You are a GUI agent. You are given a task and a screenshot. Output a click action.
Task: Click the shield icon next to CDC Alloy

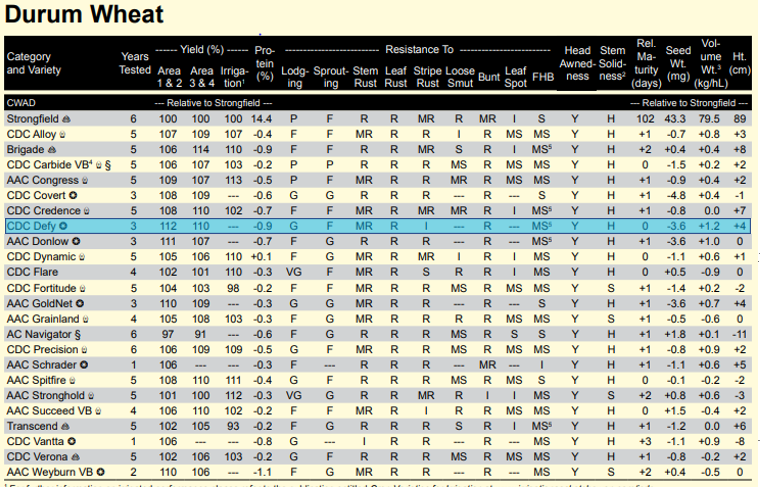(x=62, y=135)
